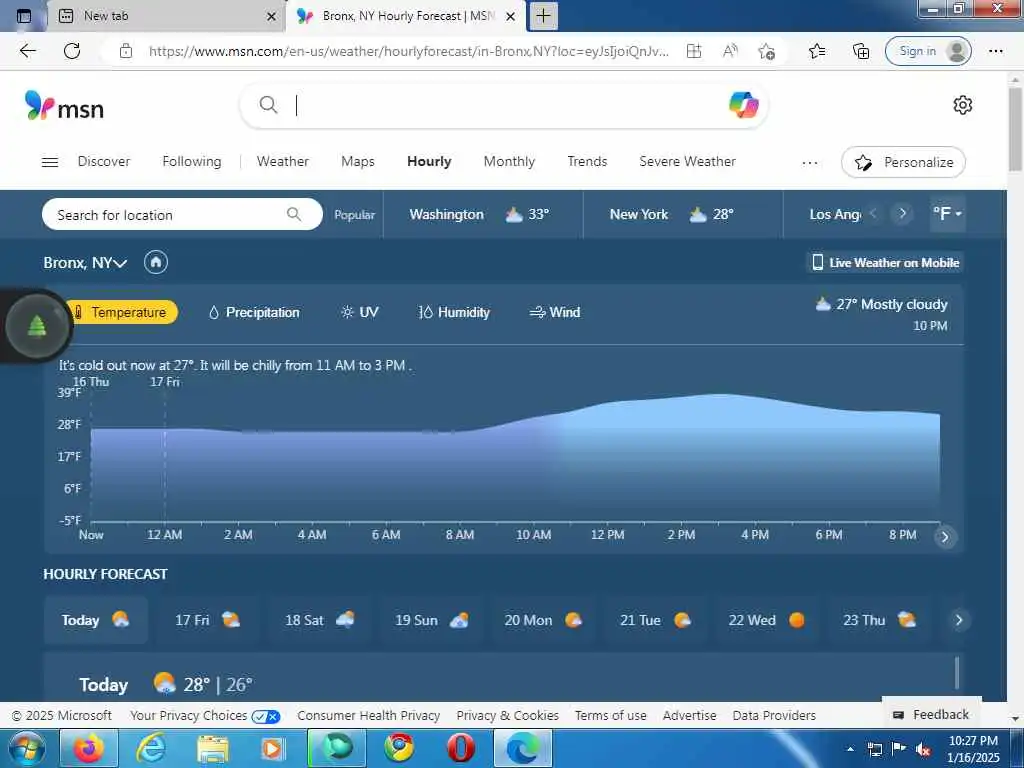Open the Maps tab
This screenshot has height=768, width=1024.
point(358,161)
